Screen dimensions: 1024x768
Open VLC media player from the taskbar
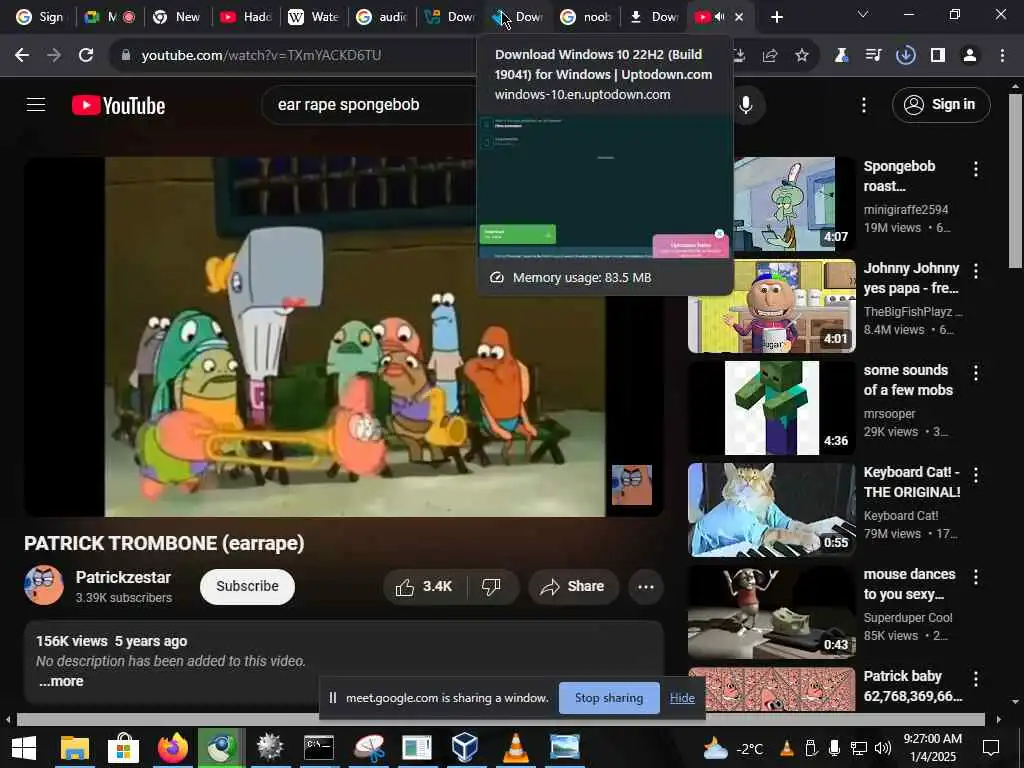point(515,748)
